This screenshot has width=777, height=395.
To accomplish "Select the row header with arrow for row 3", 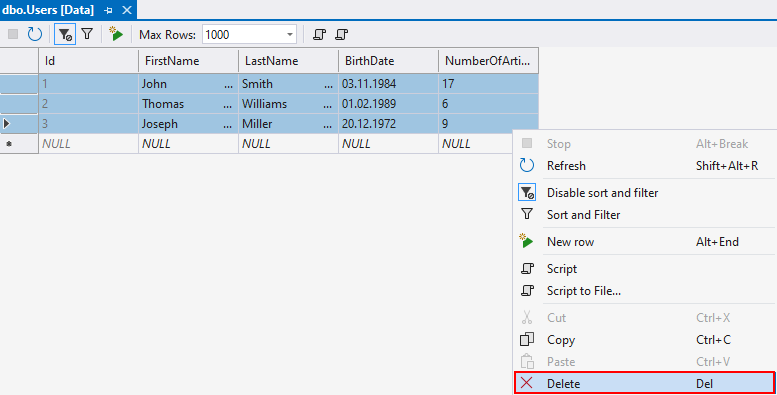I will 19,124.
